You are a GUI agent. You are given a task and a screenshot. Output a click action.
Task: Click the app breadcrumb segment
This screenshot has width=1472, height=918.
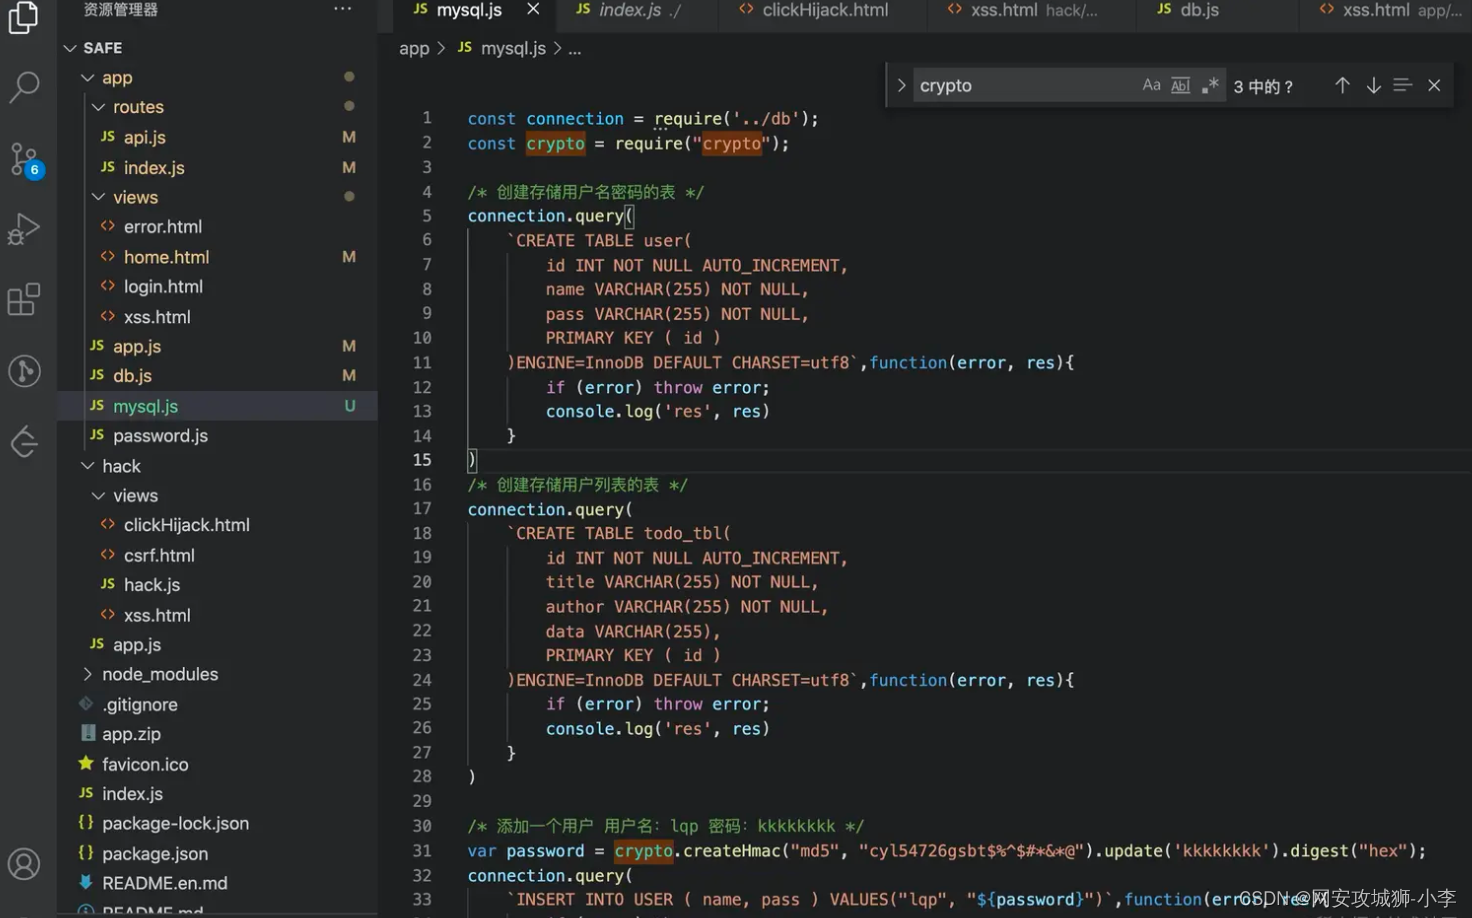click(414, 49)
